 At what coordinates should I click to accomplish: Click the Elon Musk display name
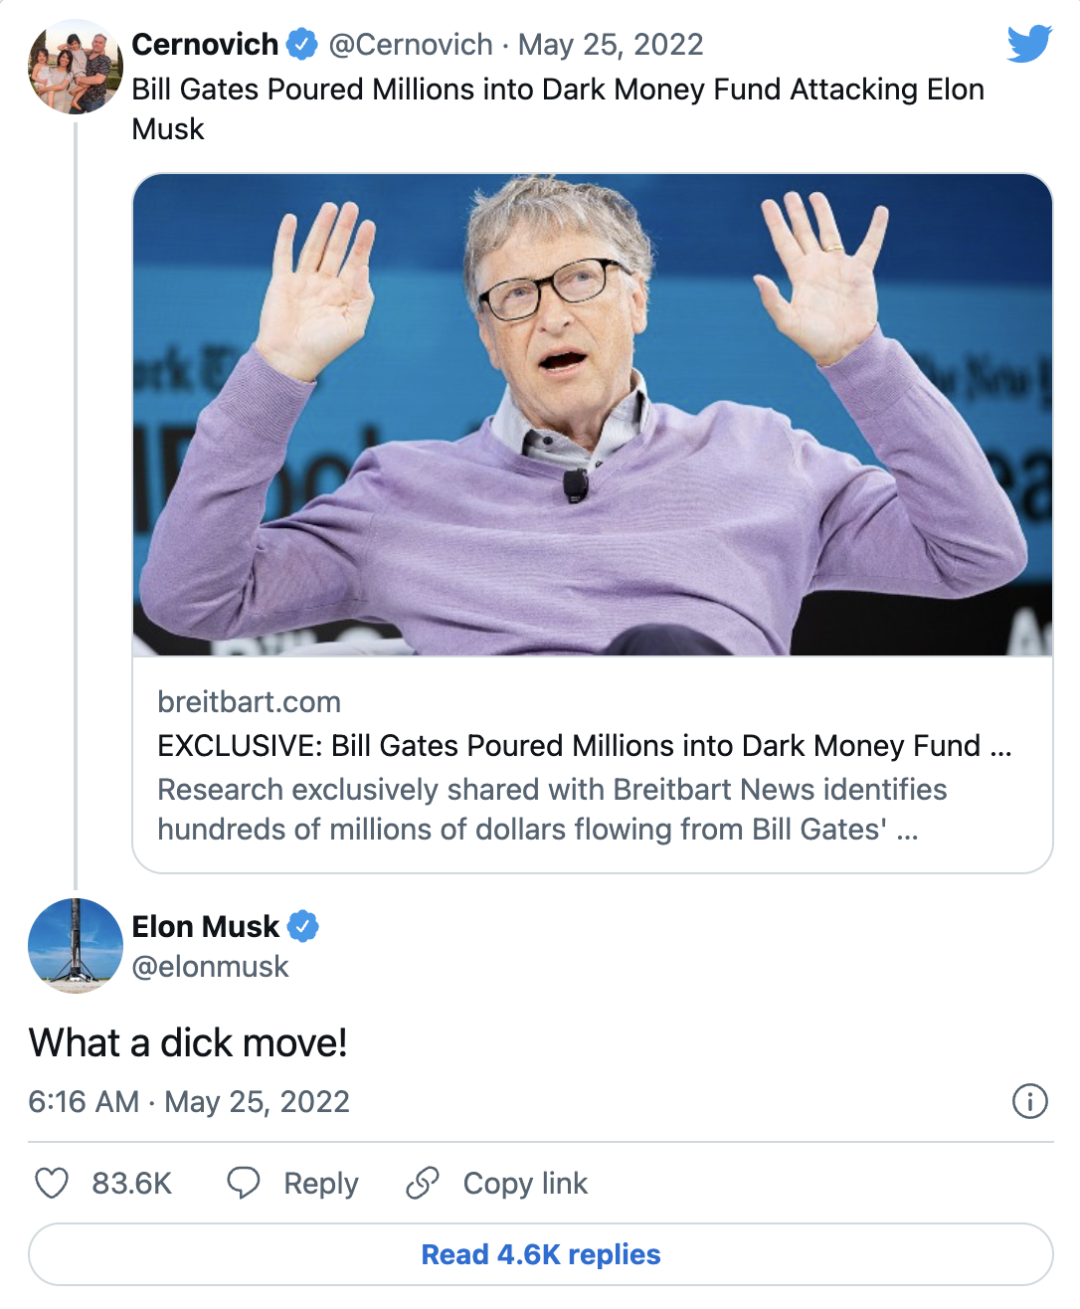[x=205, y=927]
